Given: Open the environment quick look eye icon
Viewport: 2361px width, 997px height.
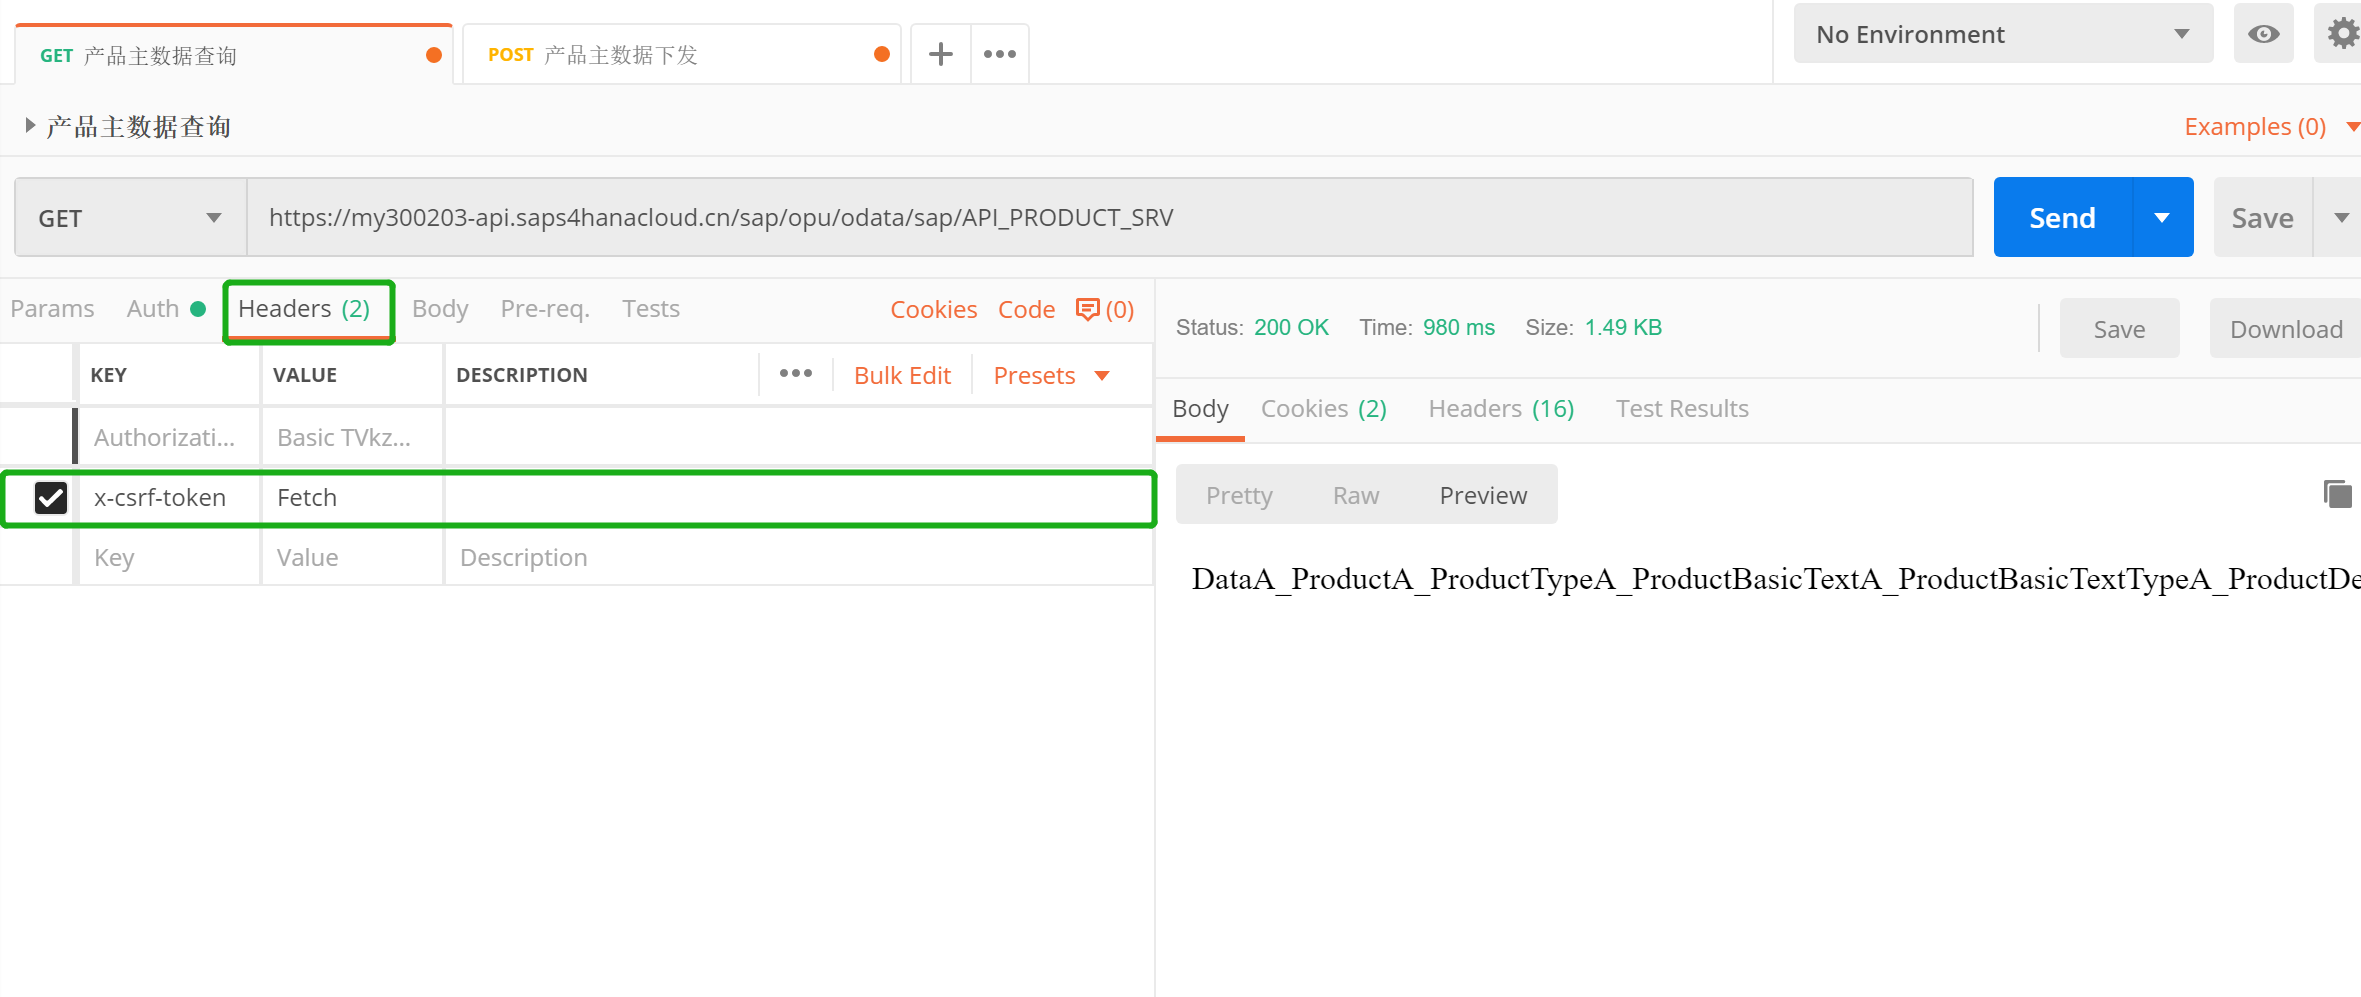Looking at the screenshot, I should tap(2263, 33).
